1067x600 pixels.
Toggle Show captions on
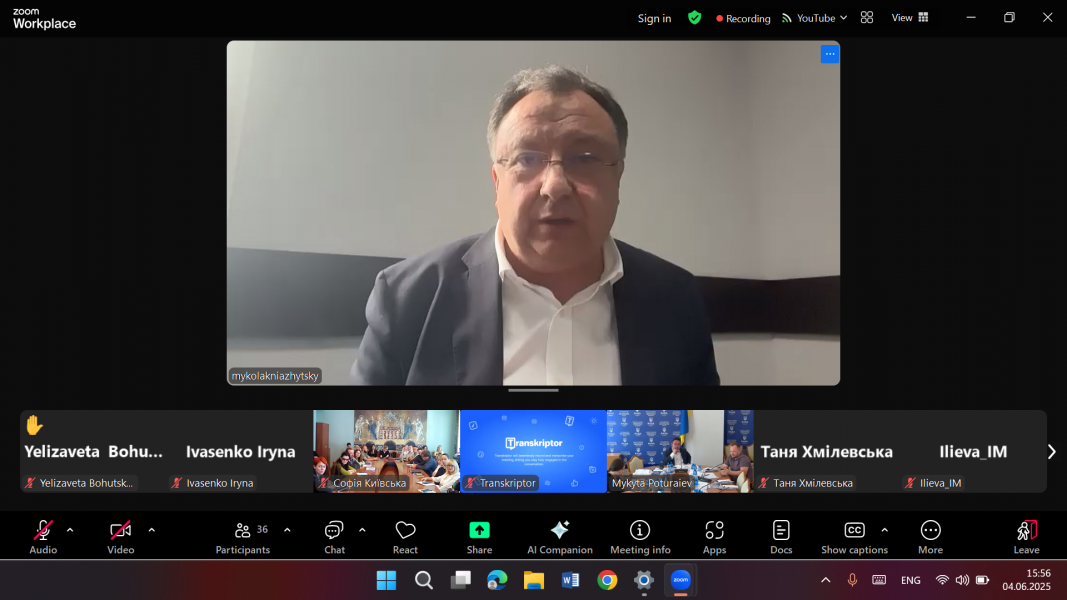(x=854, y=536)
